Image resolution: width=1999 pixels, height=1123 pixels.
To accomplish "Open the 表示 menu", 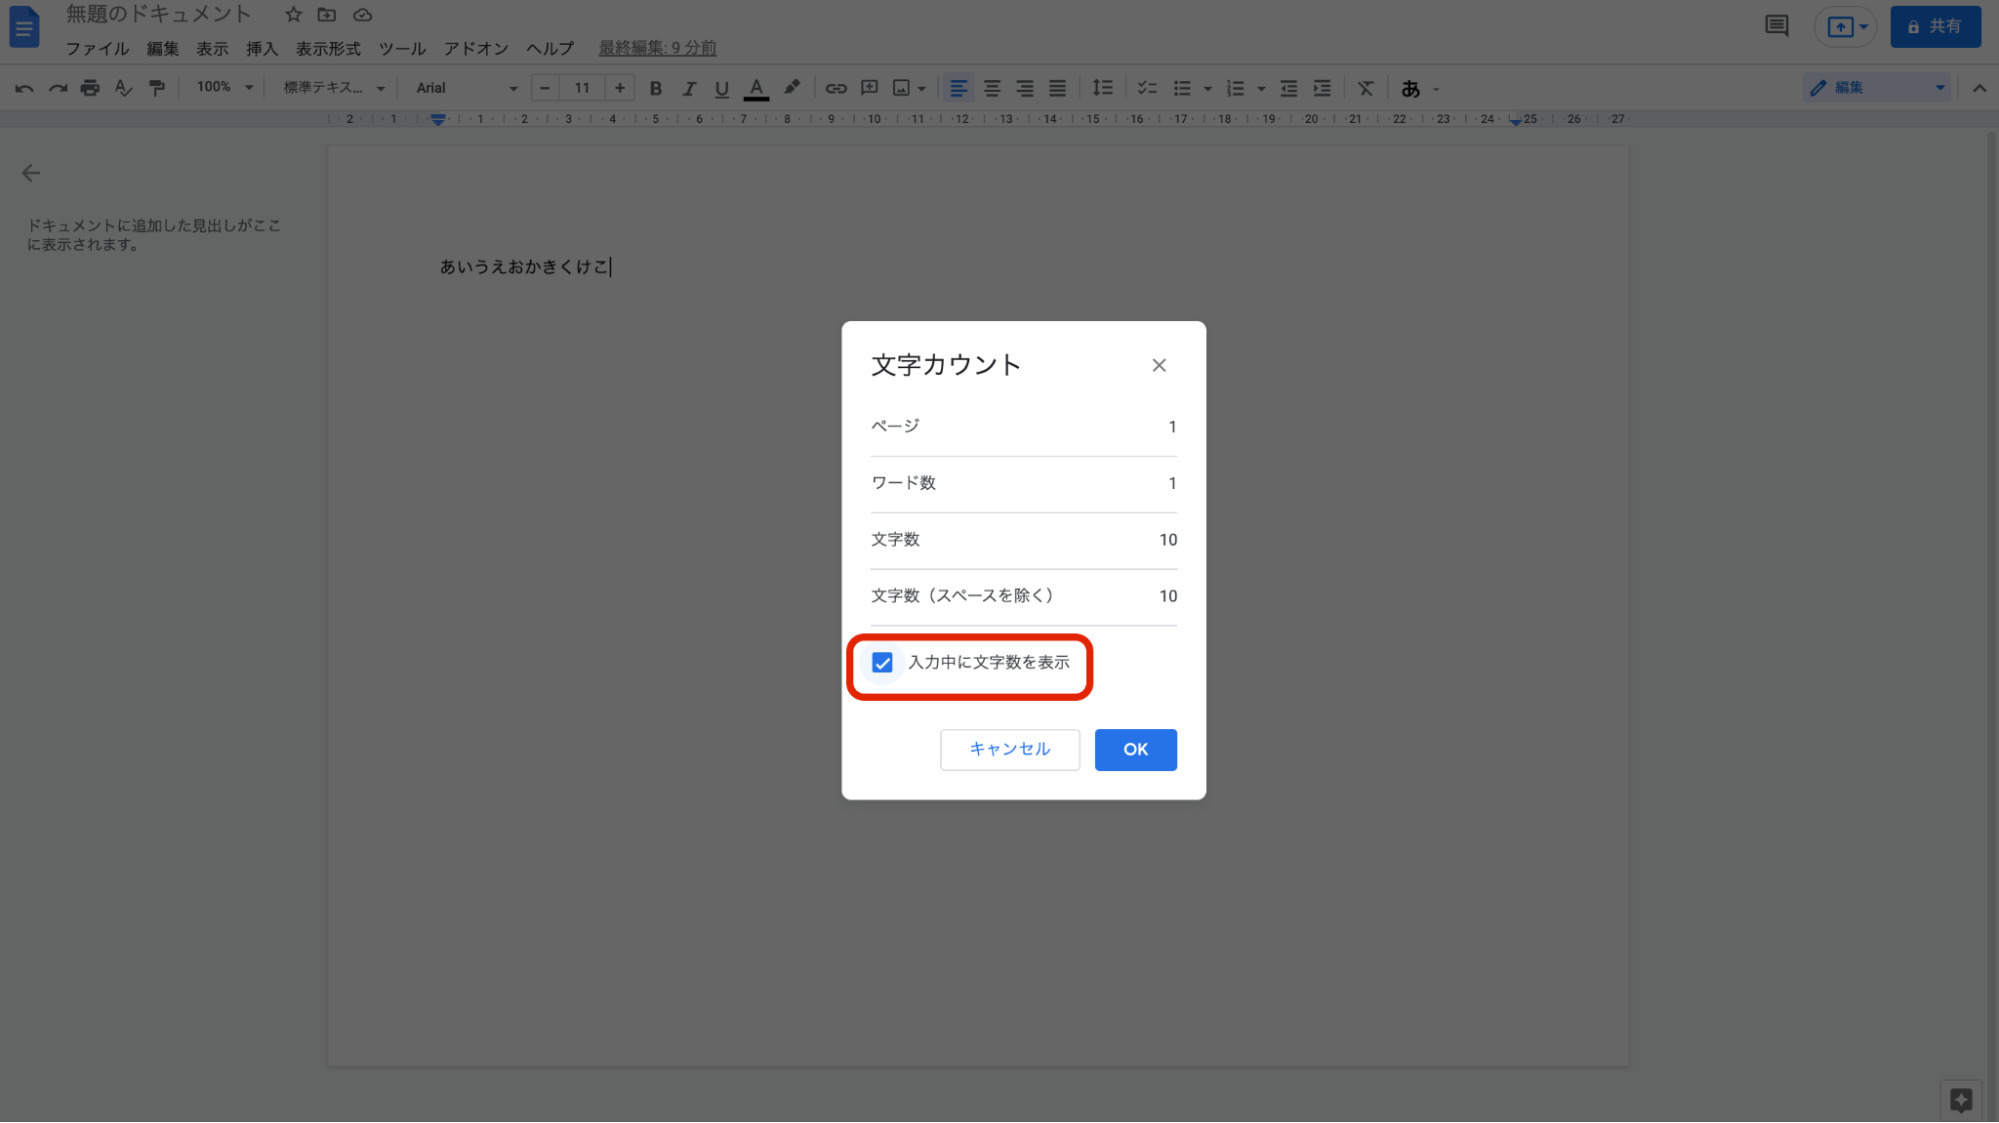I will (x=212, y=48).
